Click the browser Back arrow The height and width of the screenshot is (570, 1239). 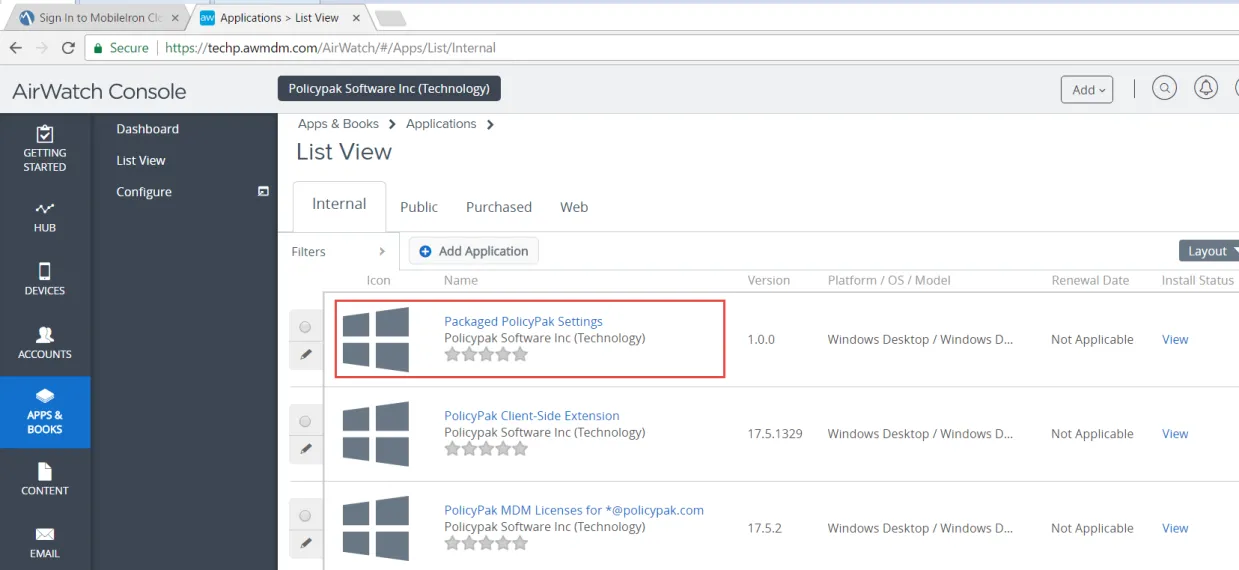16,48
